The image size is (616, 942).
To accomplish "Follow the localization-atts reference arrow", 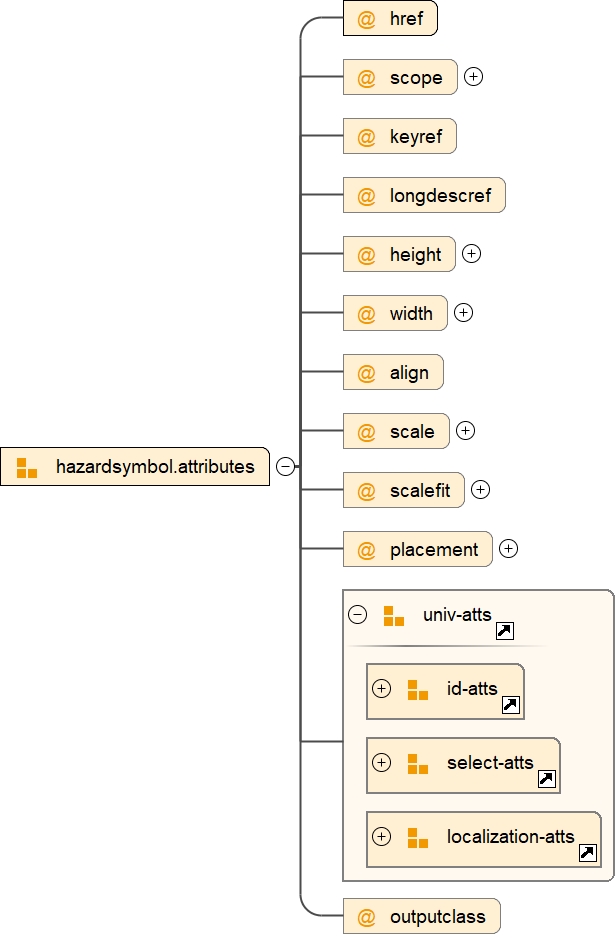I will [588, 852].
